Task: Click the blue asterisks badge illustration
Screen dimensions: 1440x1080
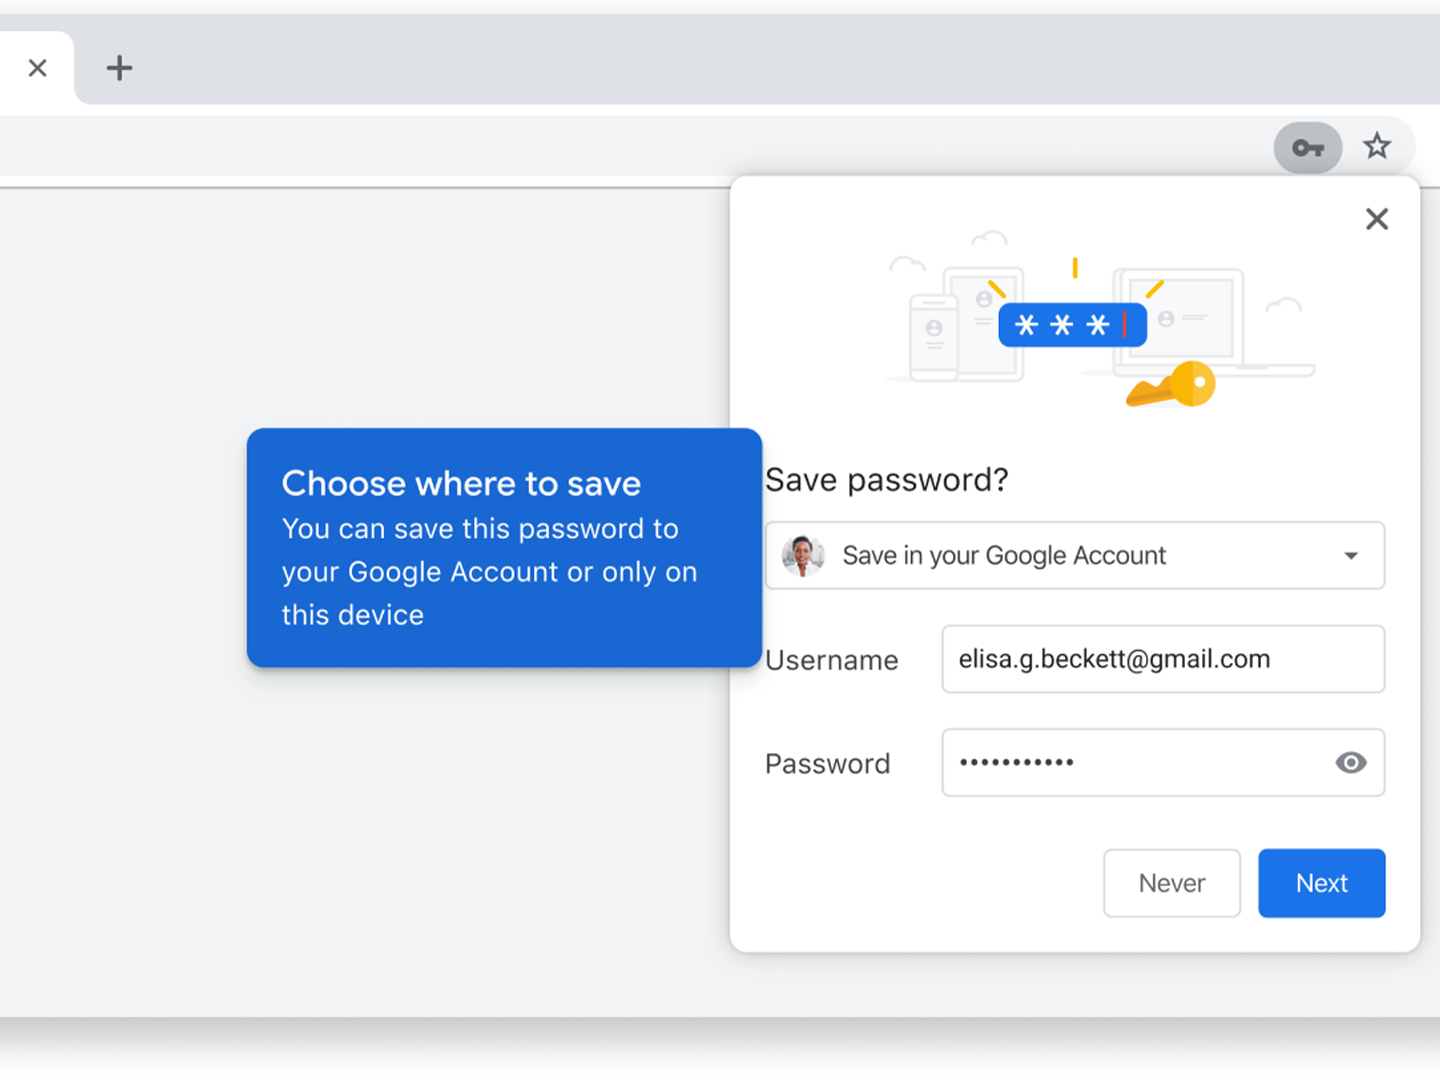Action: (1072, 325)
